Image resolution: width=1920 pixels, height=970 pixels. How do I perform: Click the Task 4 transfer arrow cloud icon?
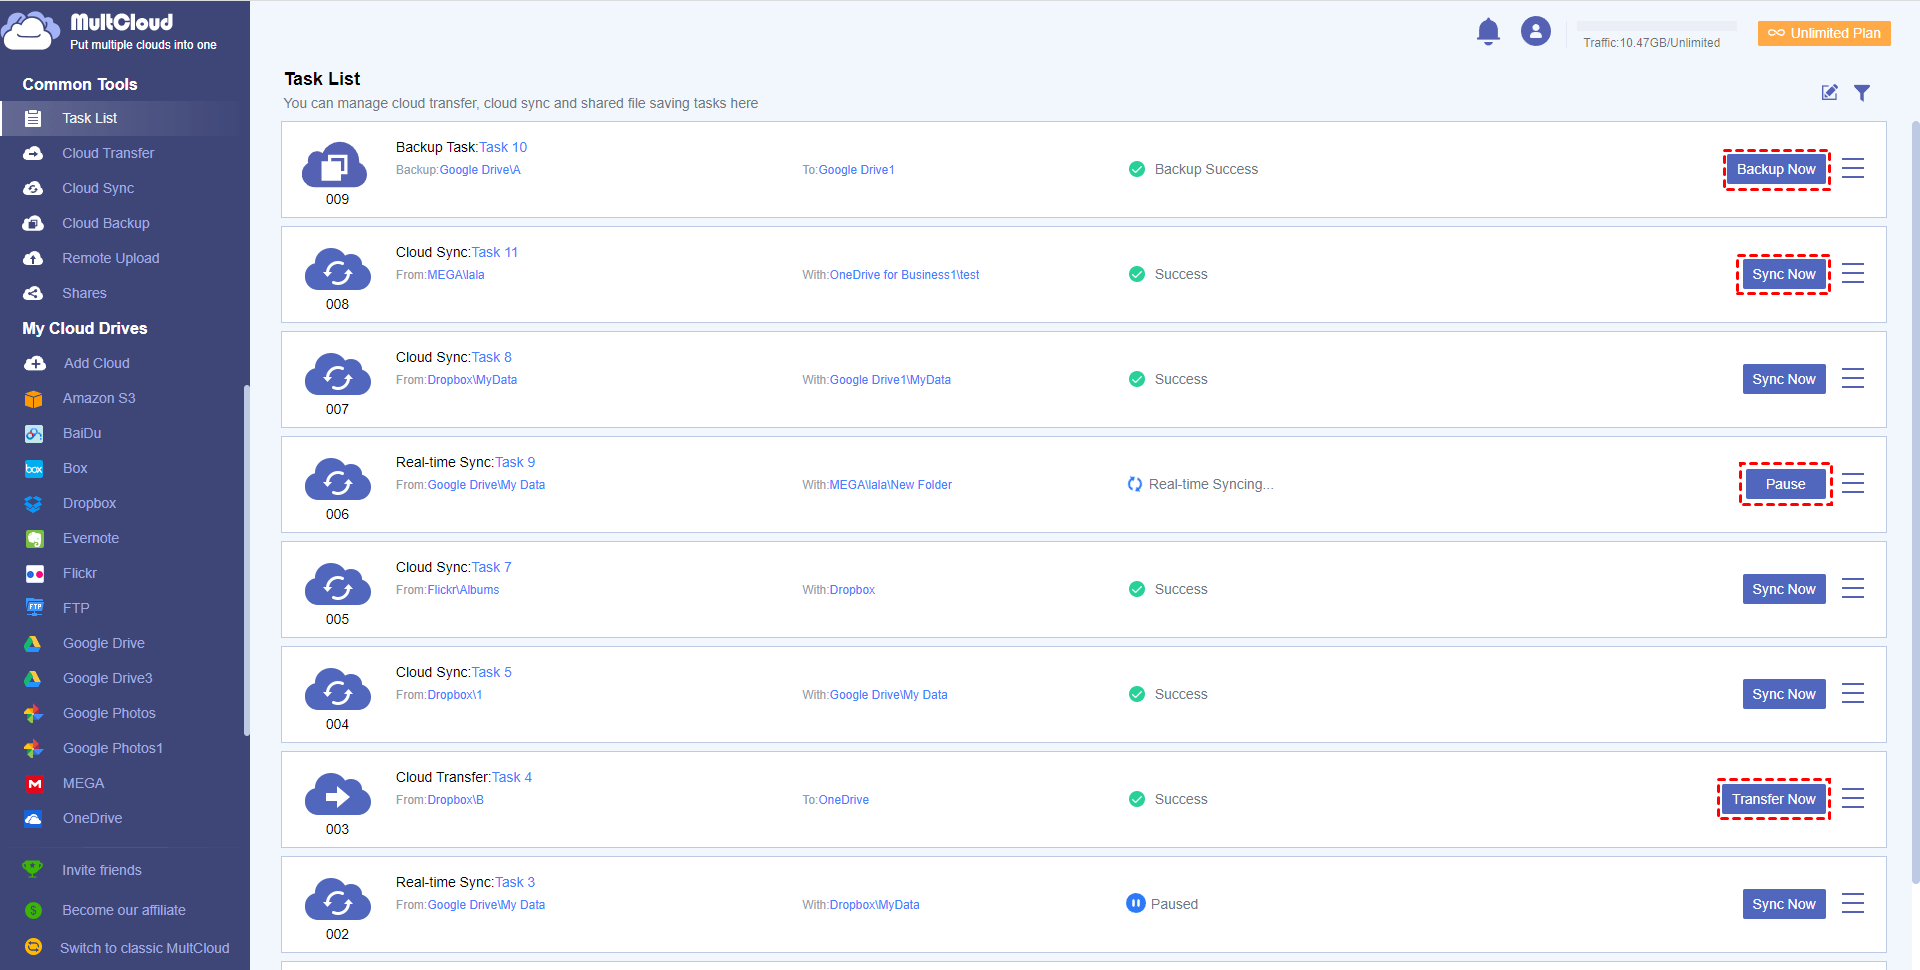(337, 795)
